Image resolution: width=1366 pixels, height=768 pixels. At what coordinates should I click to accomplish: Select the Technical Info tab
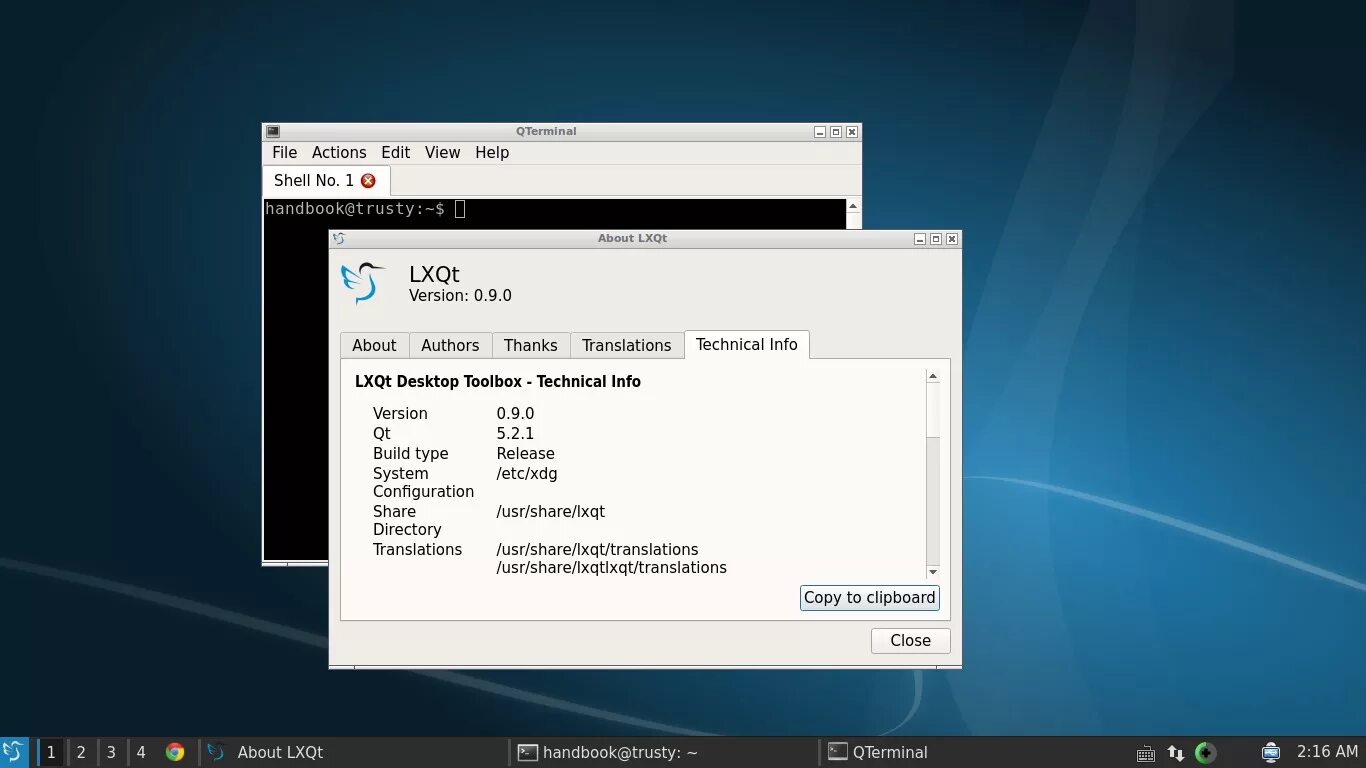[747, 344]
